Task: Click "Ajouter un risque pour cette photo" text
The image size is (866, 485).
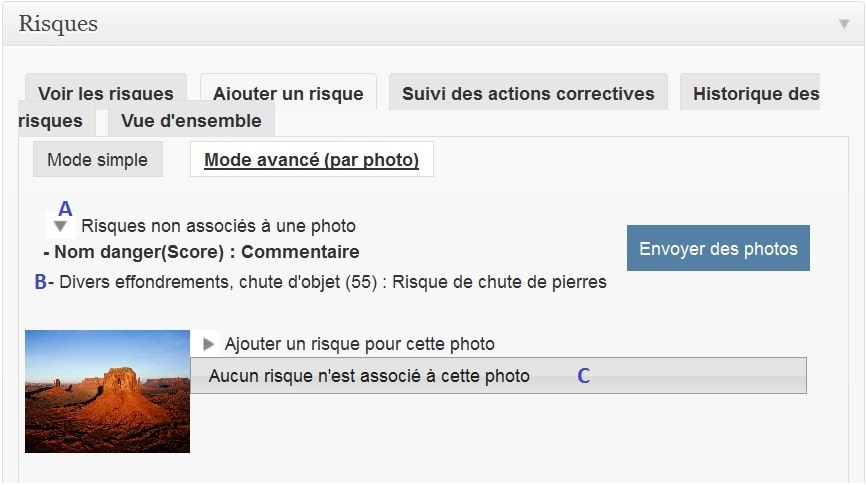Action: click(359, 344)
